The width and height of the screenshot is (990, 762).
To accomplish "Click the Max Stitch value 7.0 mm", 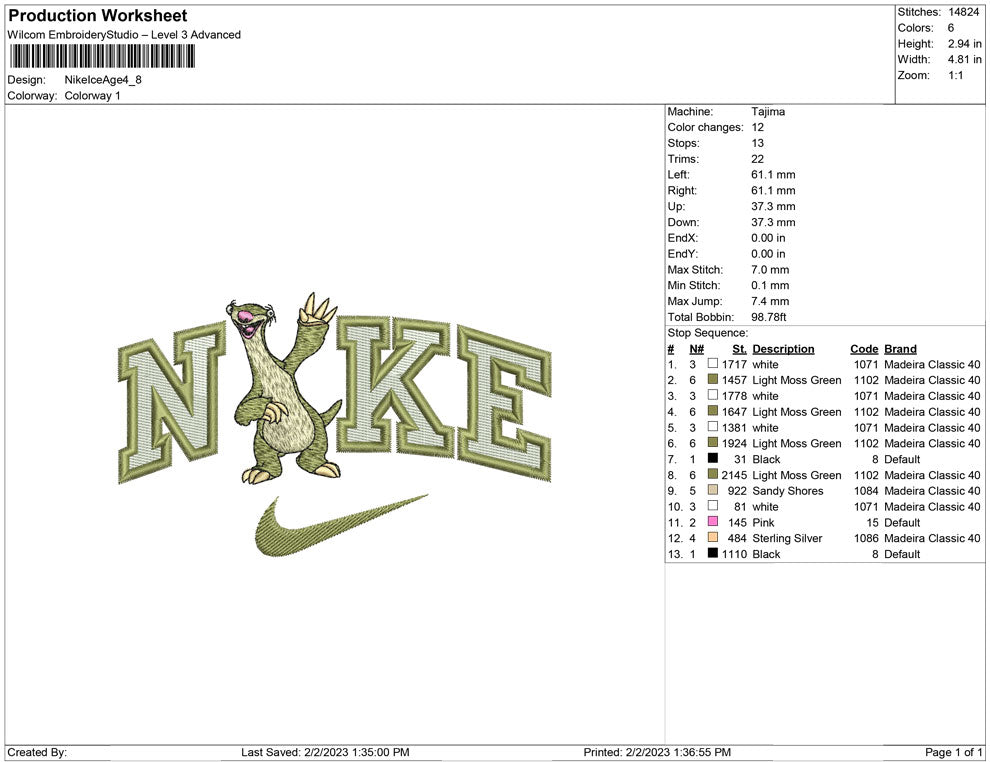I will coord(770,270).
